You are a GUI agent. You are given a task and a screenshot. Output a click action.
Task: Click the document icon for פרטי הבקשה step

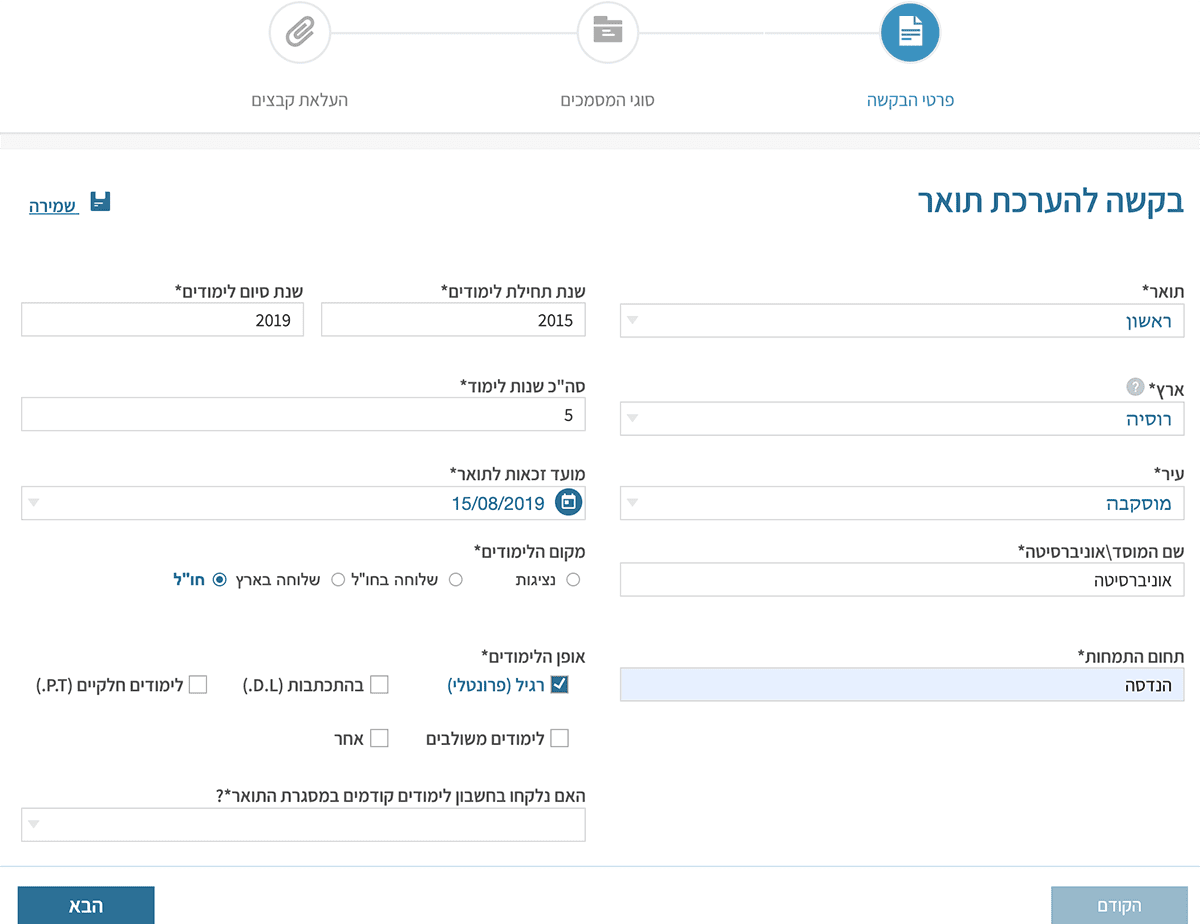pos(909,33)
